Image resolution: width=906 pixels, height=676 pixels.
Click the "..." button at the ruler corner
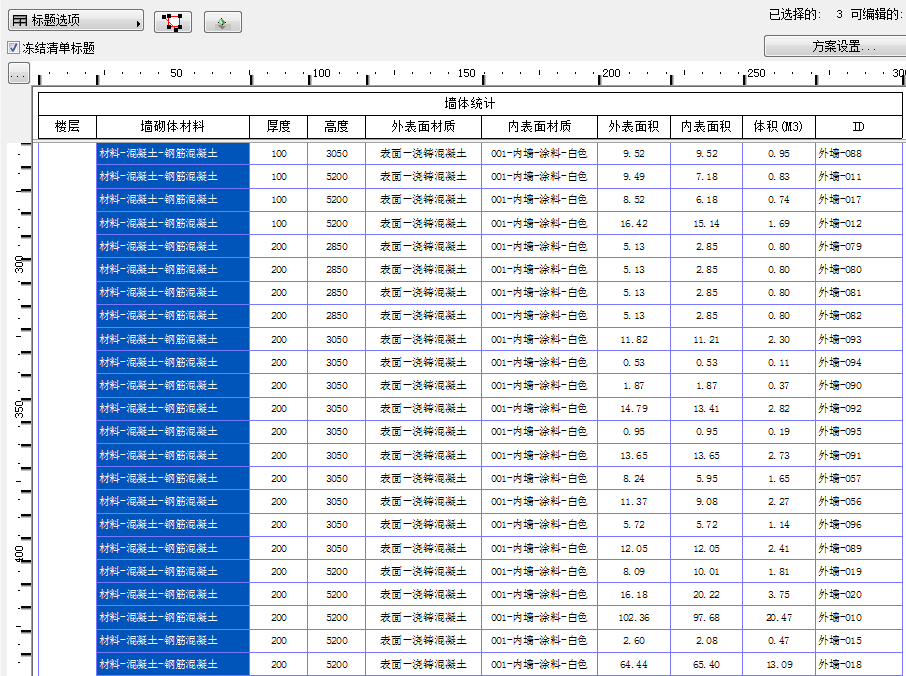point(16,72)
